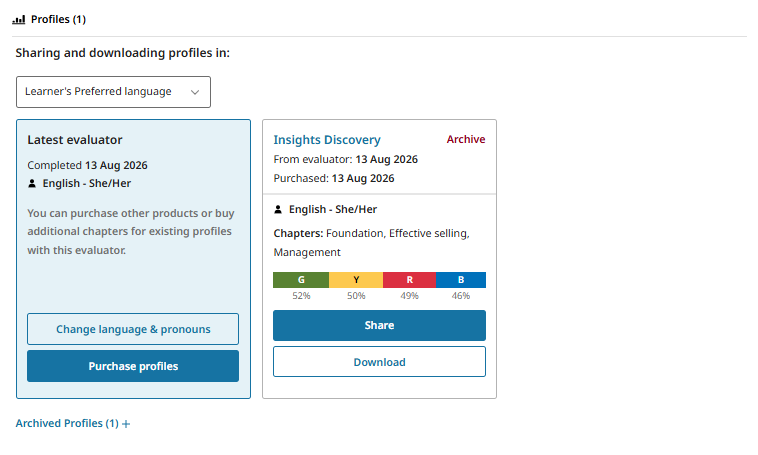758x455 pixels.
Task: Click Change language & pronouns button
Action: click(x=133, y=329)
